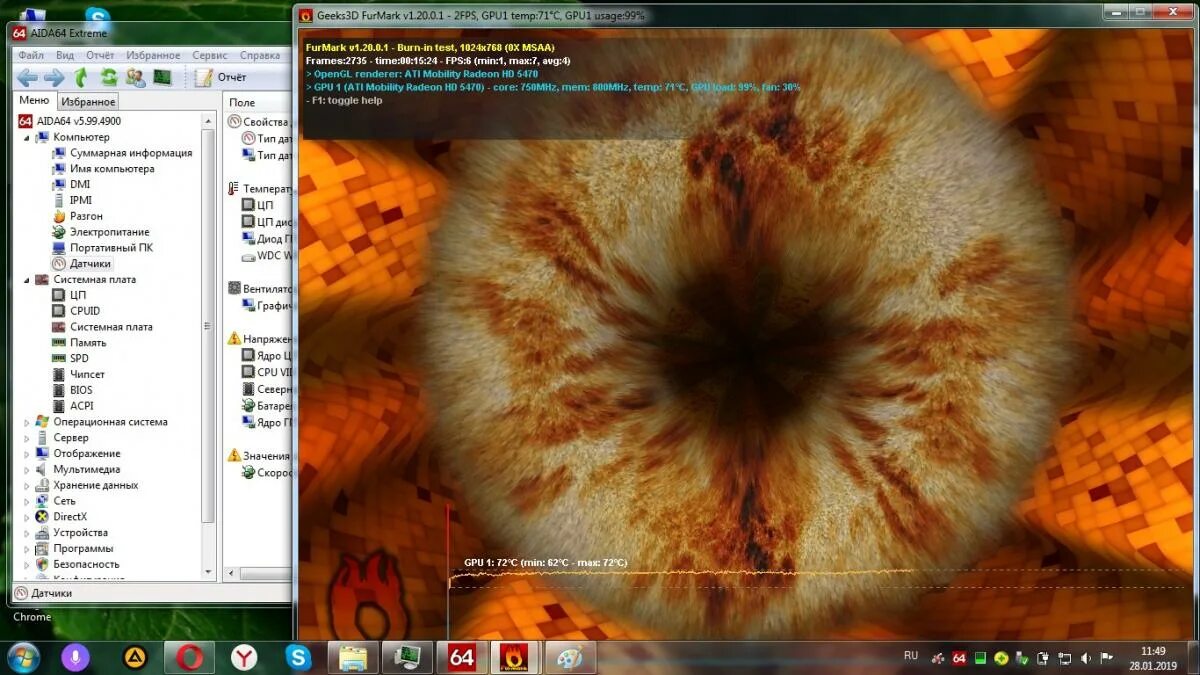Viewport: 1200px width, 675px height.
Task: Click the green Up arrow toolbar icon
Action: coord(81,77)
